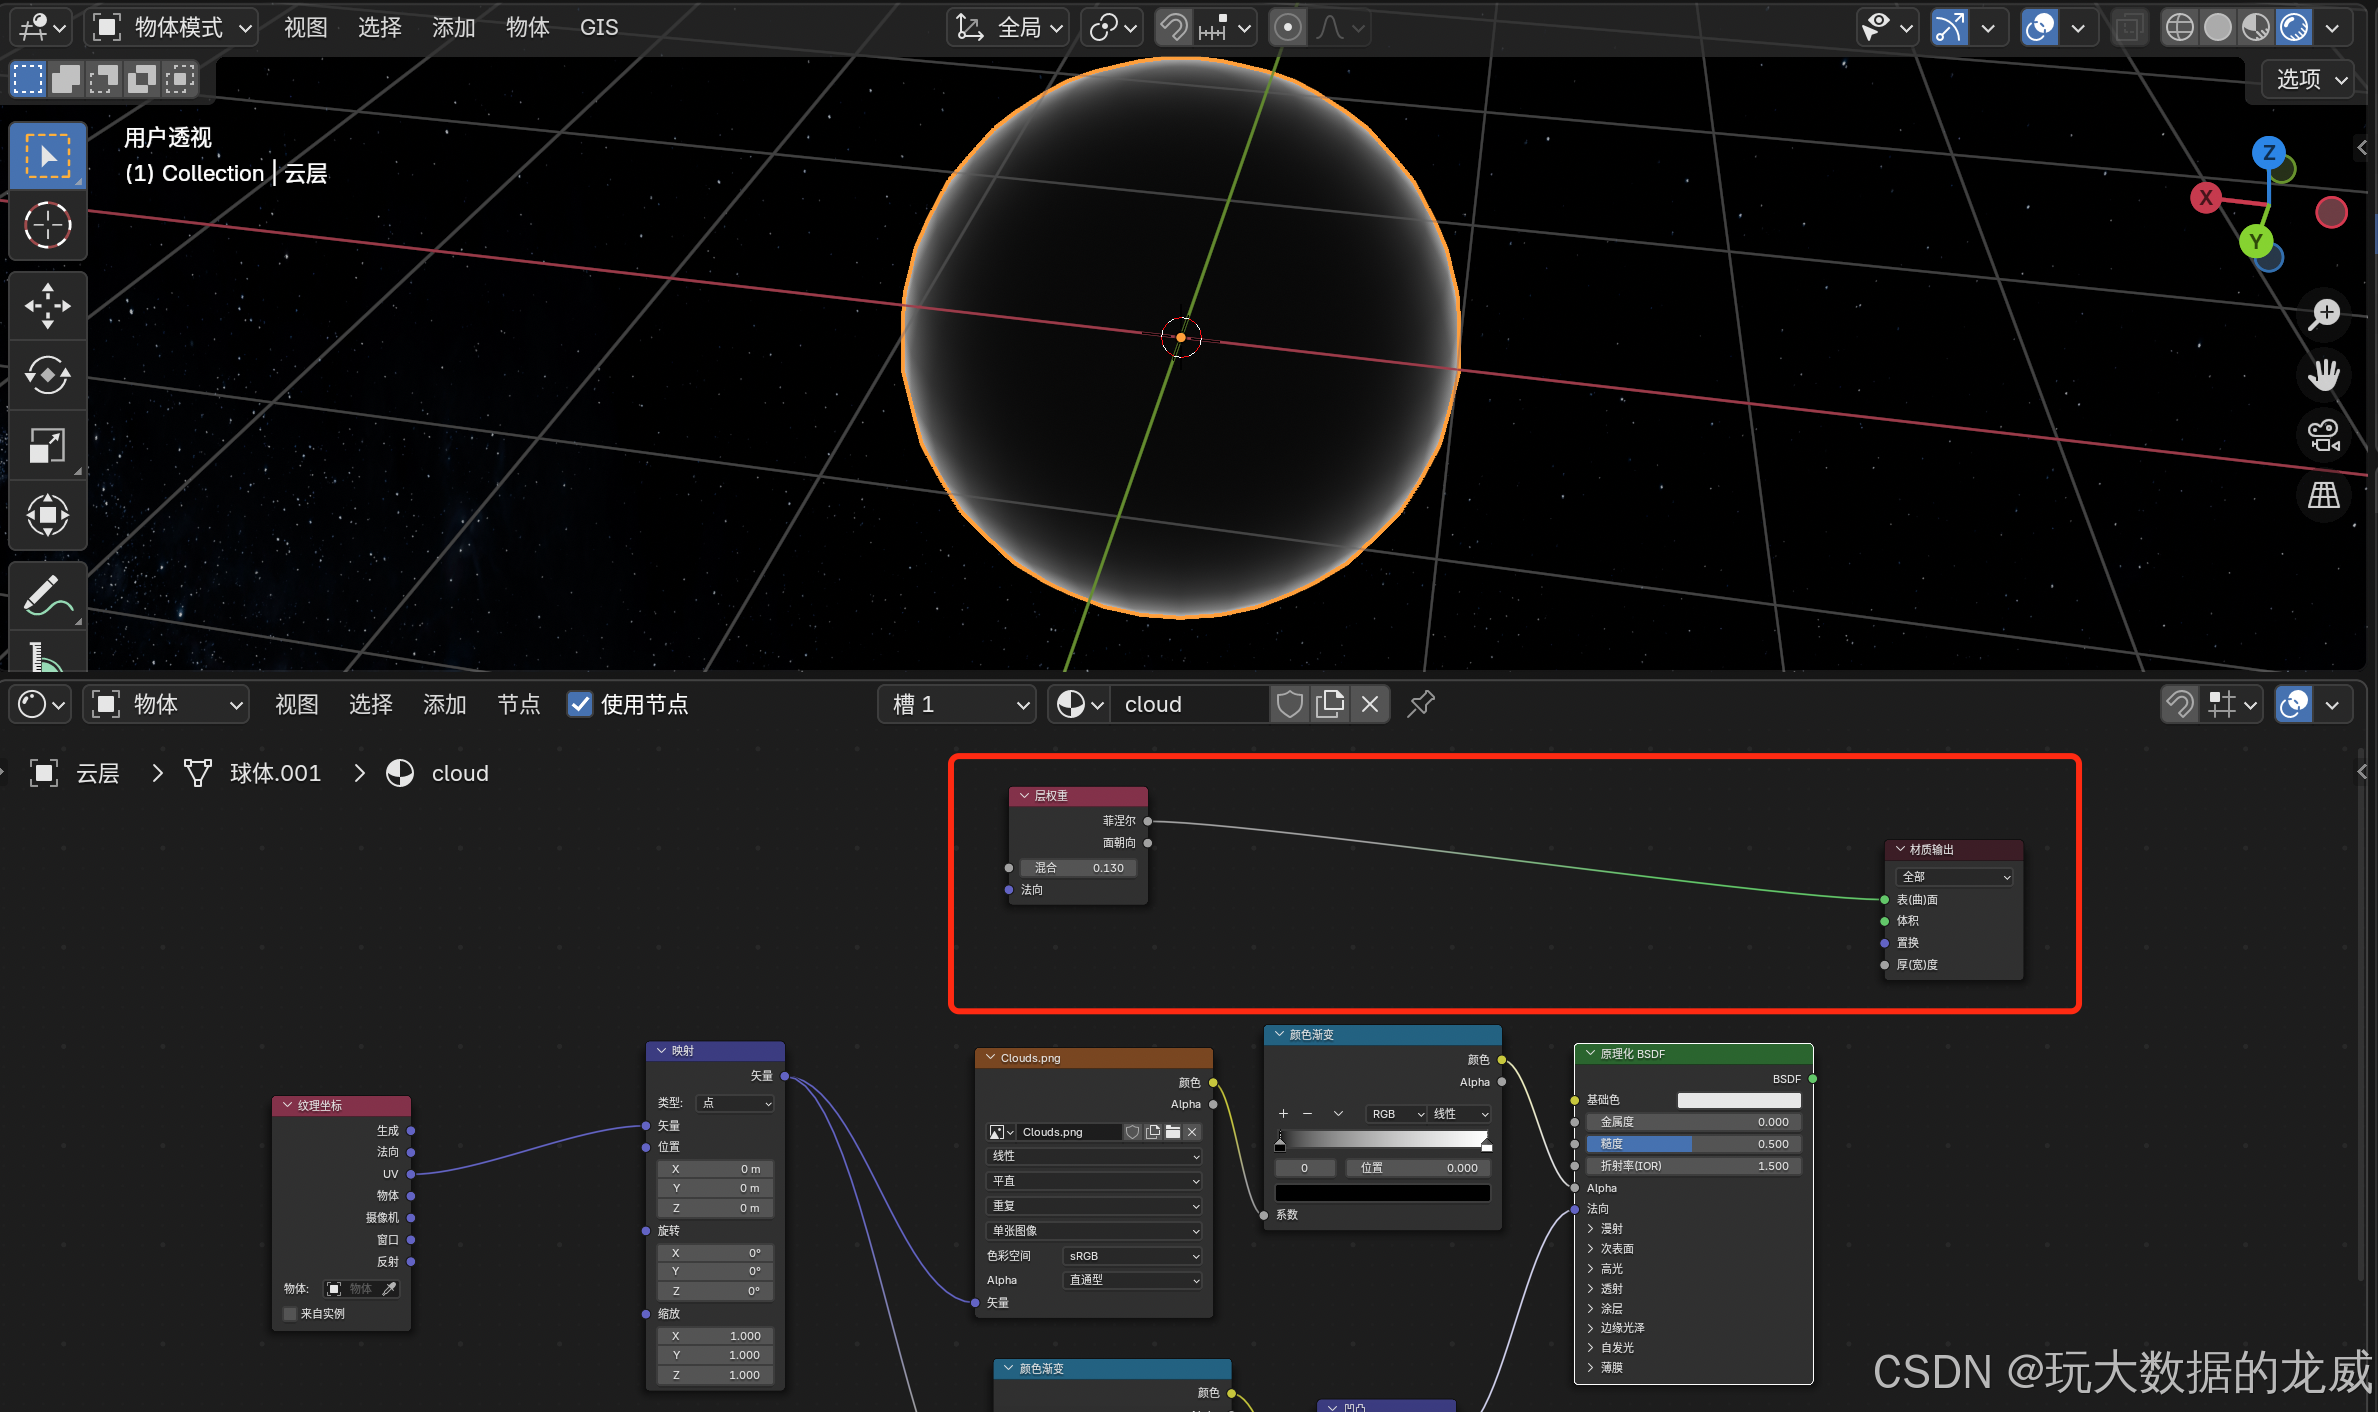Click the camera view icon

tap(2324, 436)
